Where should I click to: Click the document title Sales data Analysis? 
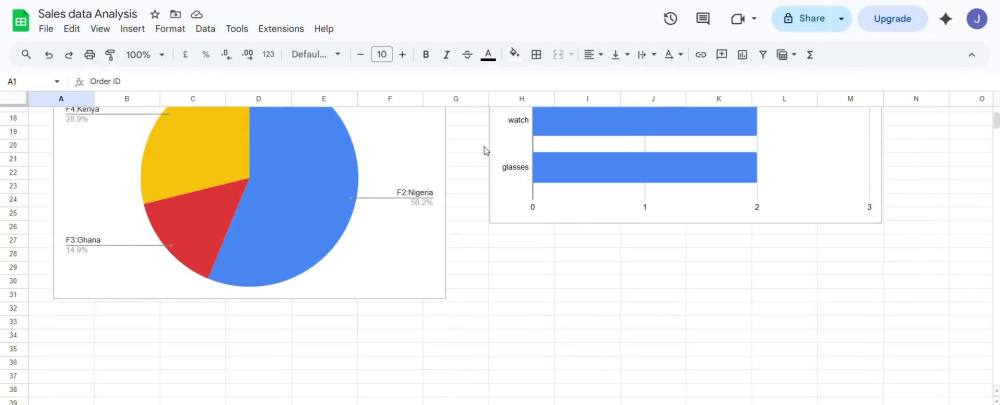pyautogui.click(x=87, y=14)
